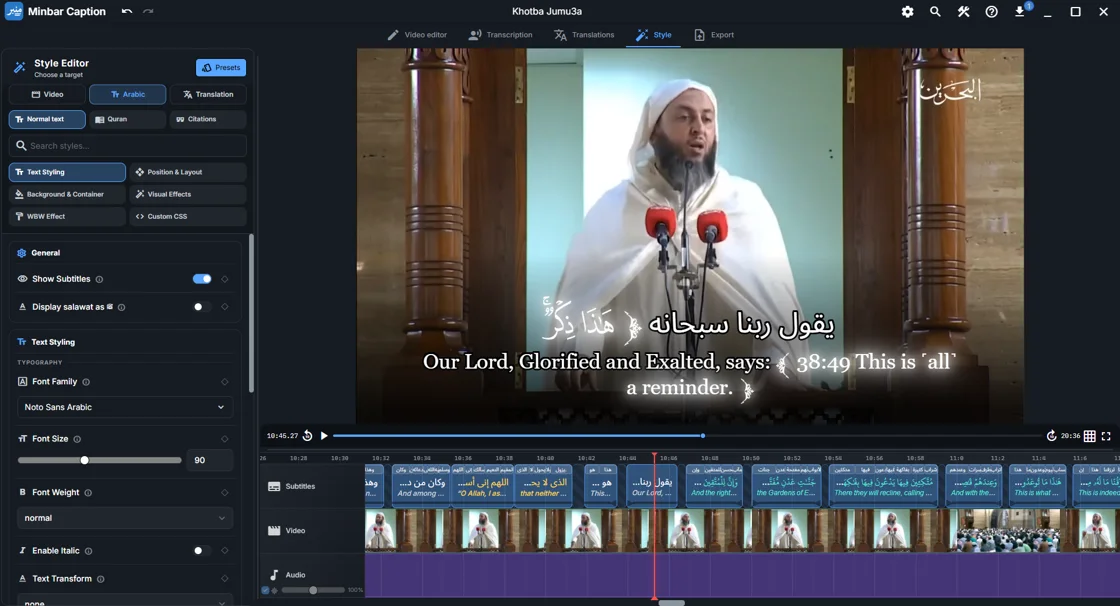
Task: Play the video preview
Action: (x=324, y=435)
